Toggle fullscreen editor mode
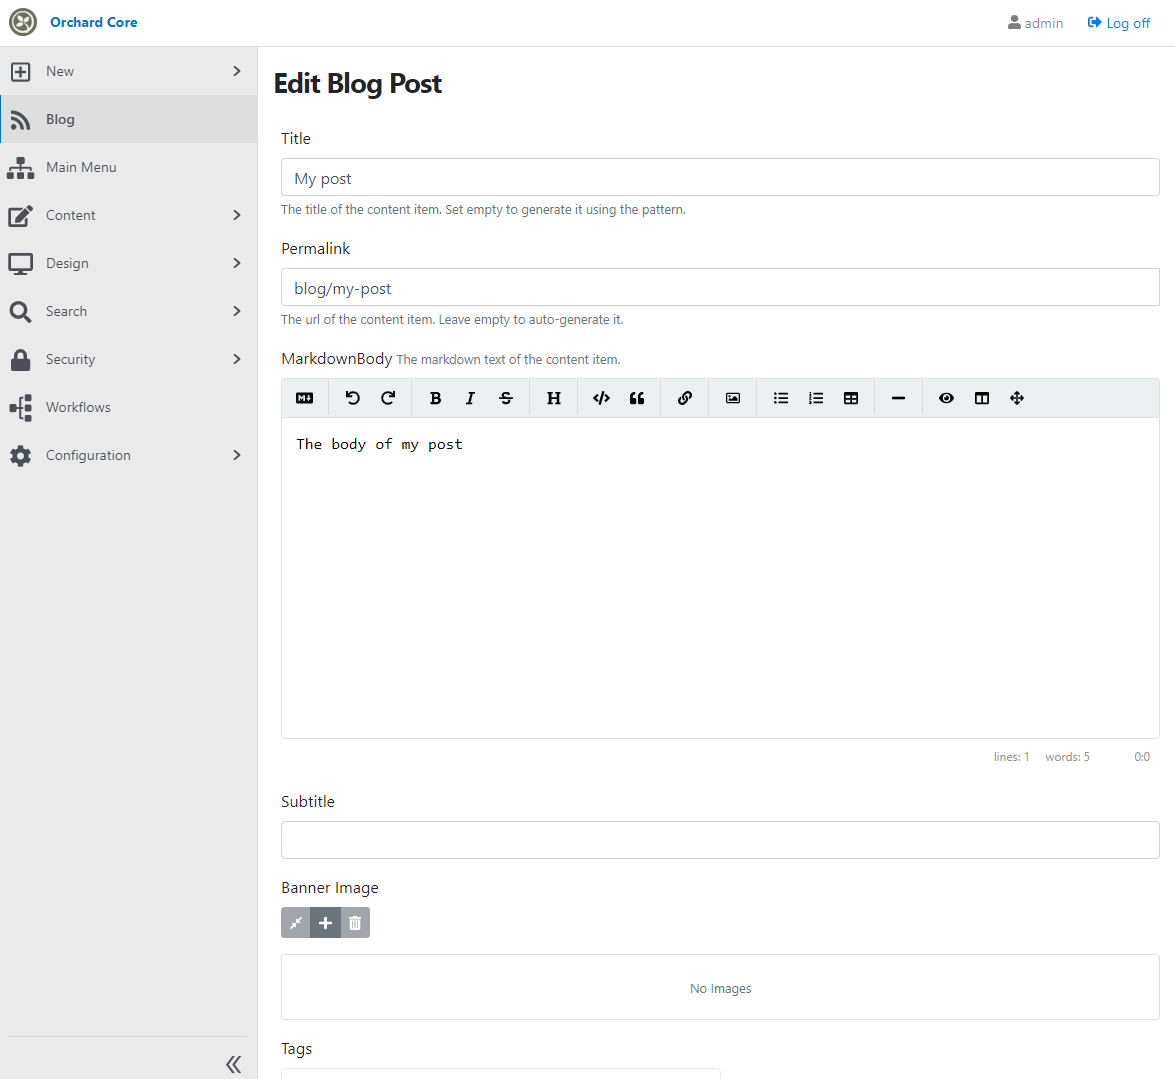Viewport: 1175px width, 1079px height. [1017, 398]
